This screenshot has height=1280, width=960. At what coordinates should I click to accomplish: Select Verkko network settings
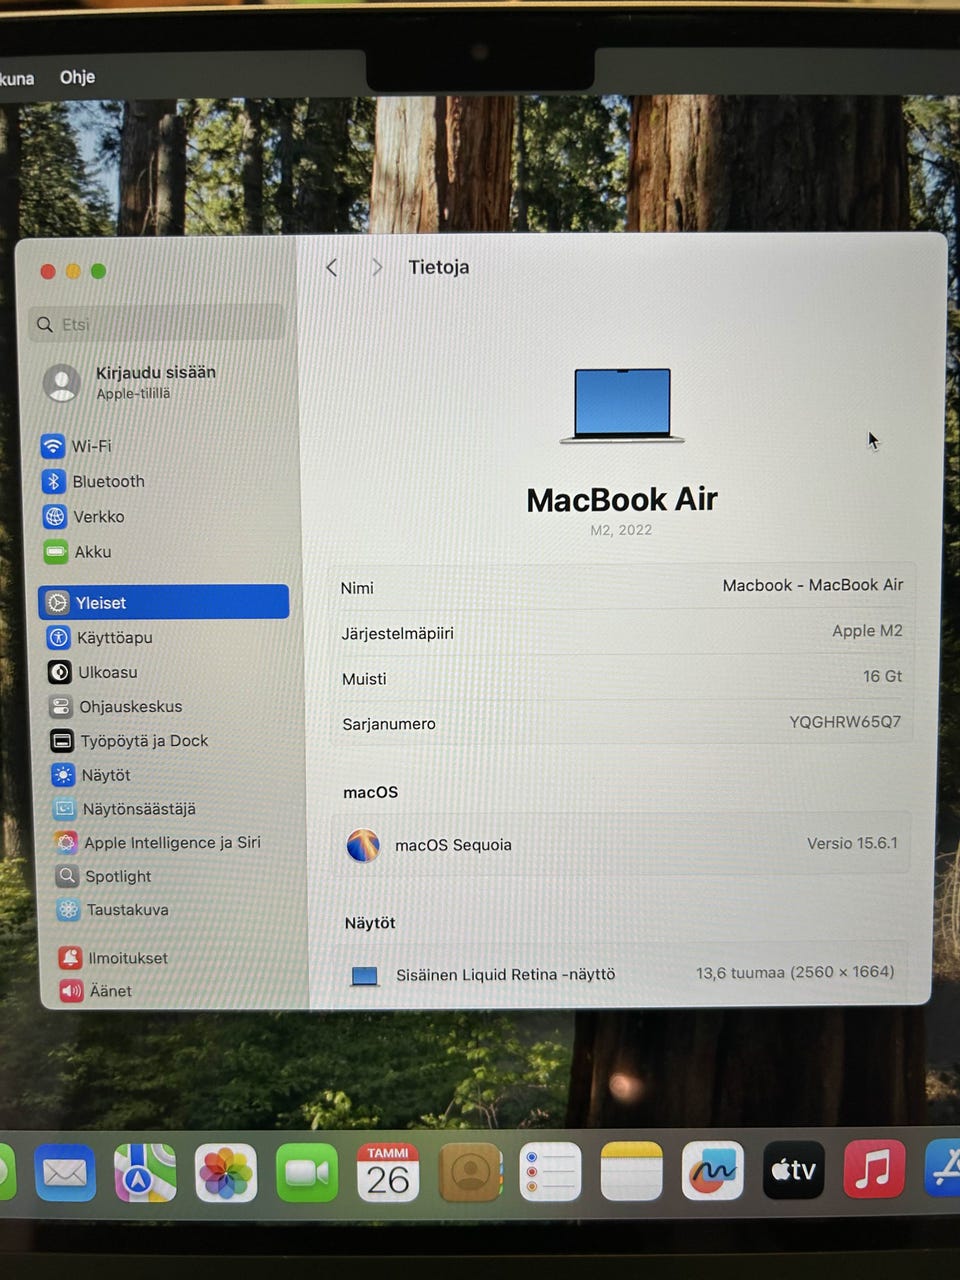coord(84,516)
